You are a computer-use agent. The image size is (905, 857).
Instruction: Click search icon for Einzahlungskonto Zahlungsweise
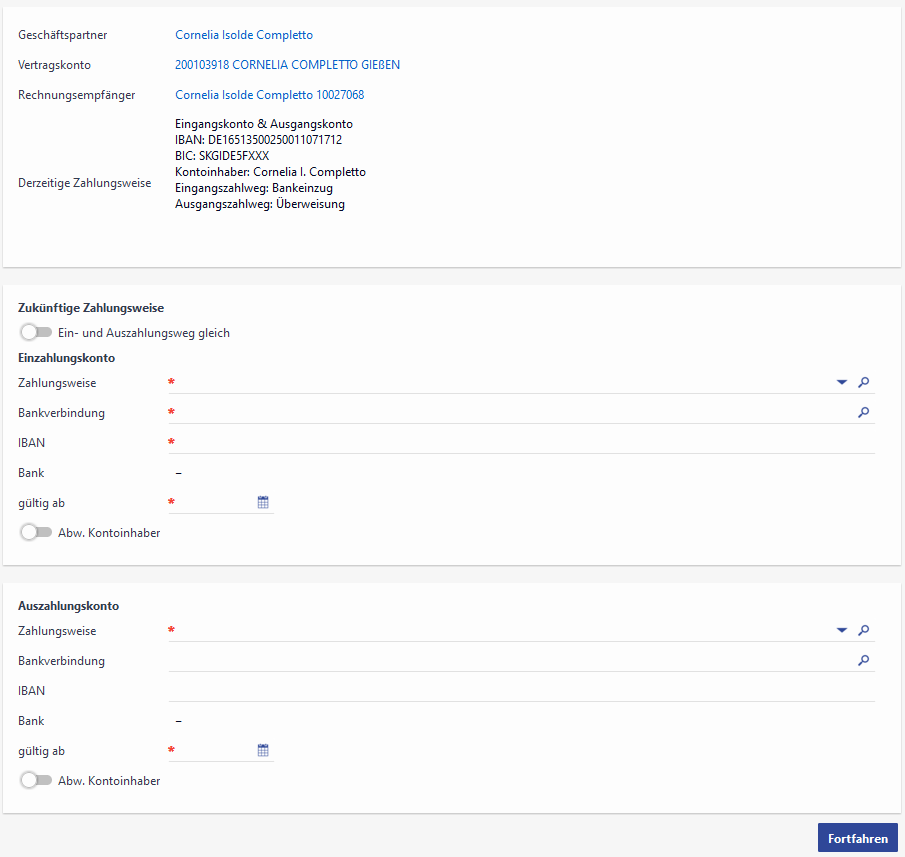point(864,382)
